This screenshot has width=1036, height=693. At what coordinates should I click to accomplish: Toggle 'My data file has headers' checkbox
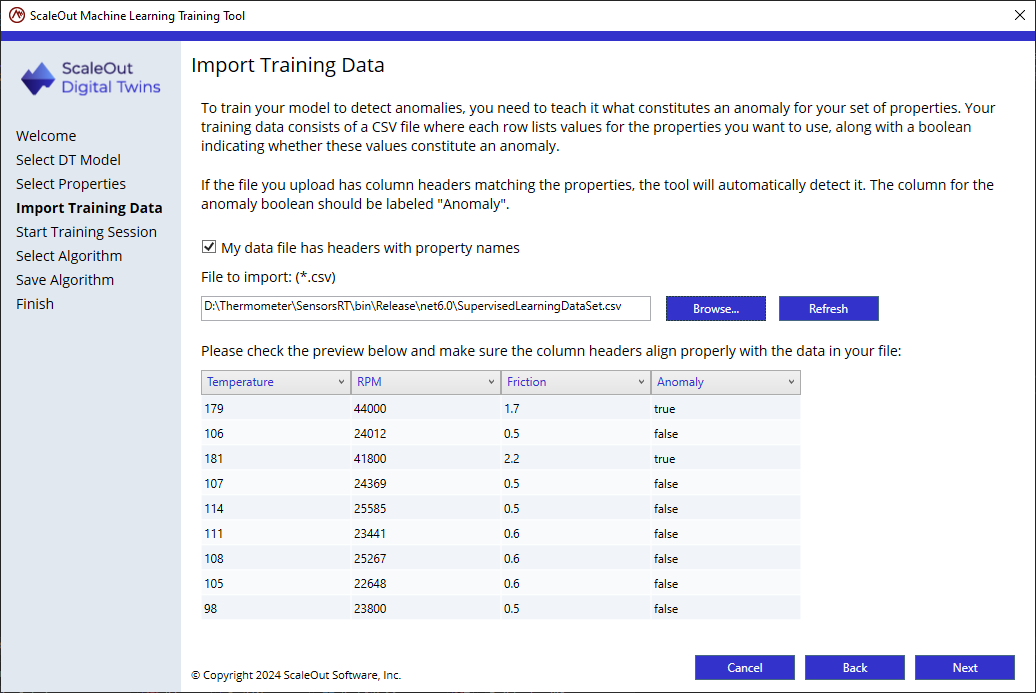coord(209,247)
